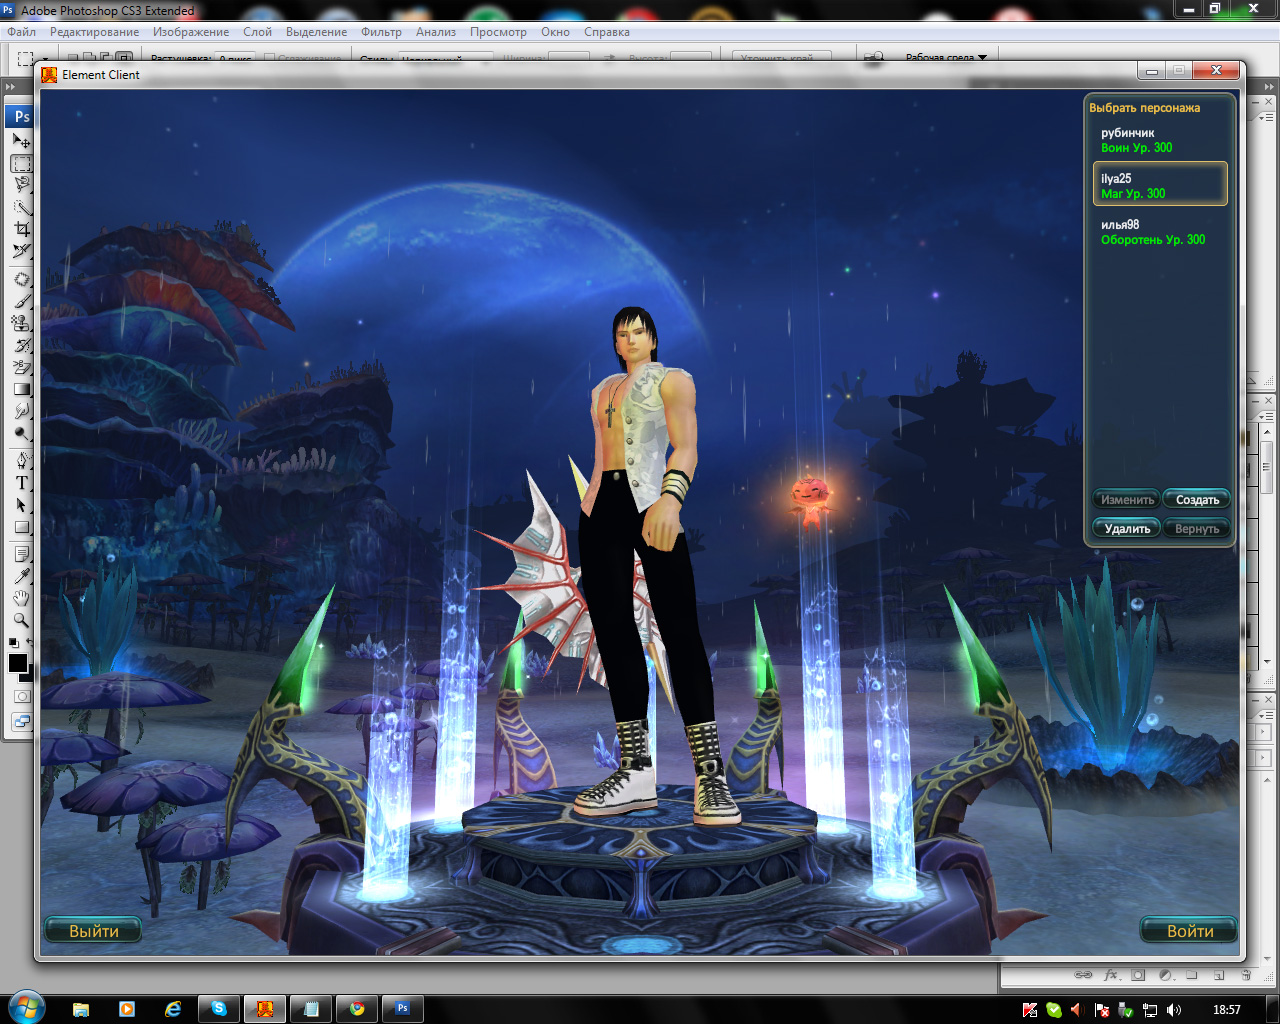Expand the toolbox with double-arrow

point(11,87)
